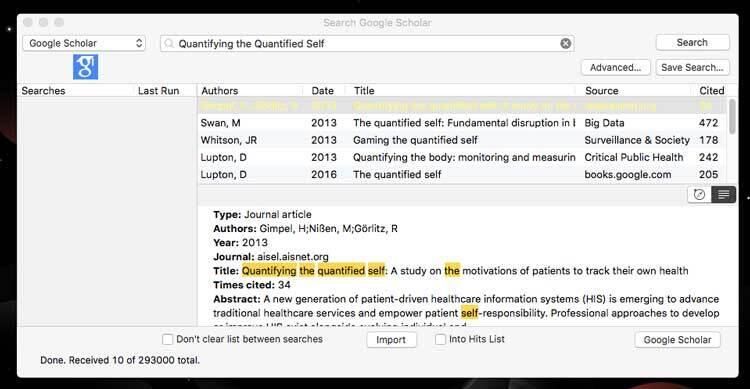Check the Into Hits List option
Image resolution: width=750 pixels, height=389 pixels.
[x=440, y=339]
